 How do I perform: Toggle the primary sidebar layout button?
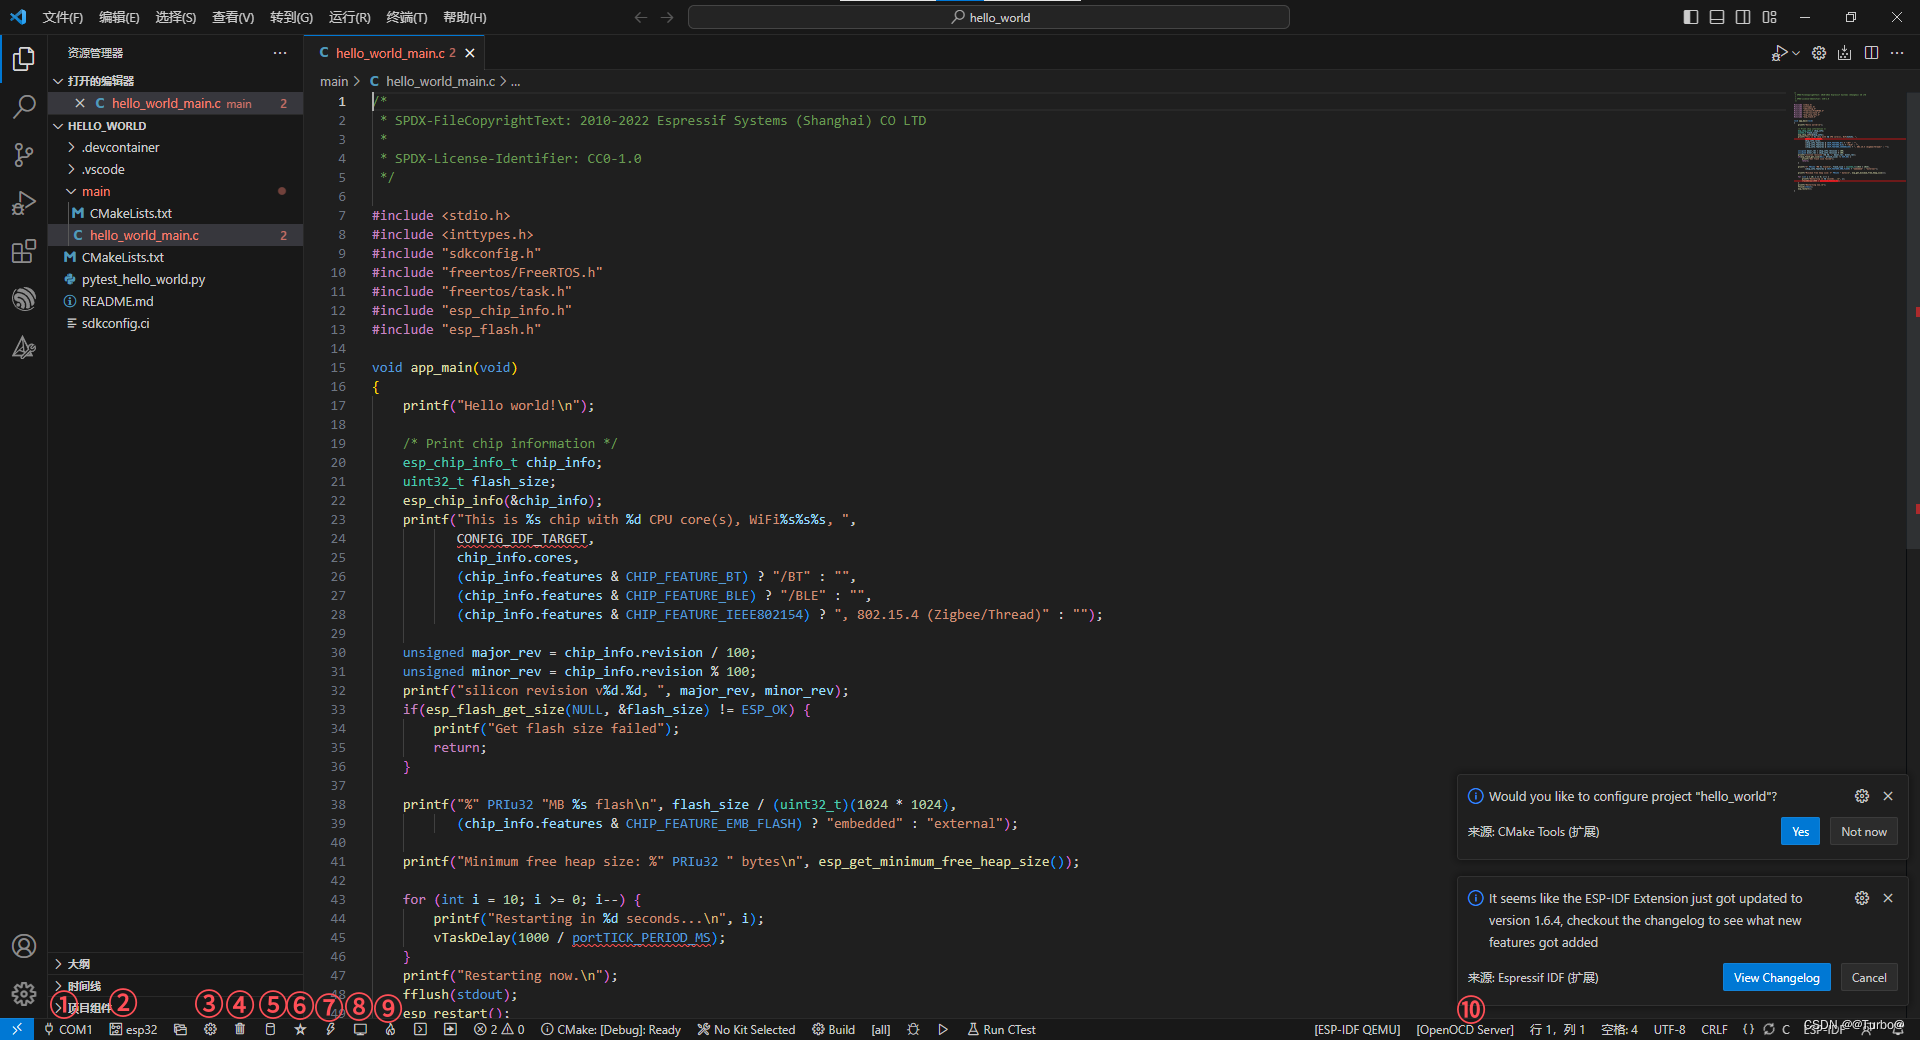click(x=1691, y=17)
